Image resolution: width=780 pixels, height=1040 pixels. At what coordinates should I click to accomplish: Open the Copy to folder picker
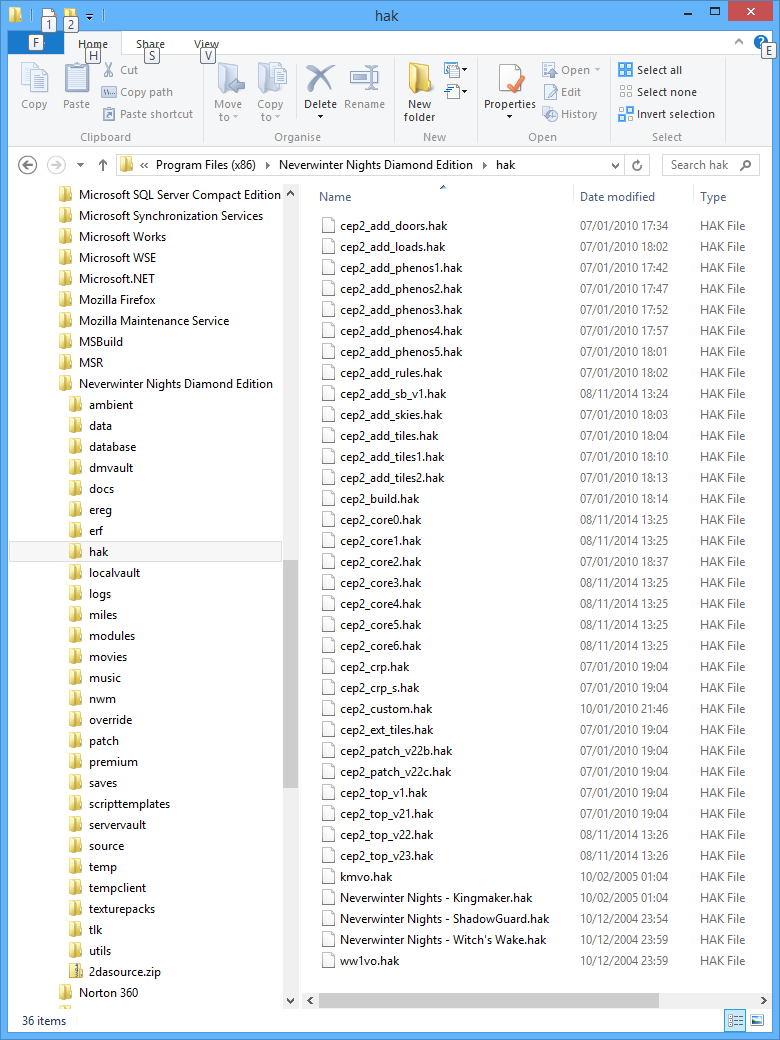270,92
